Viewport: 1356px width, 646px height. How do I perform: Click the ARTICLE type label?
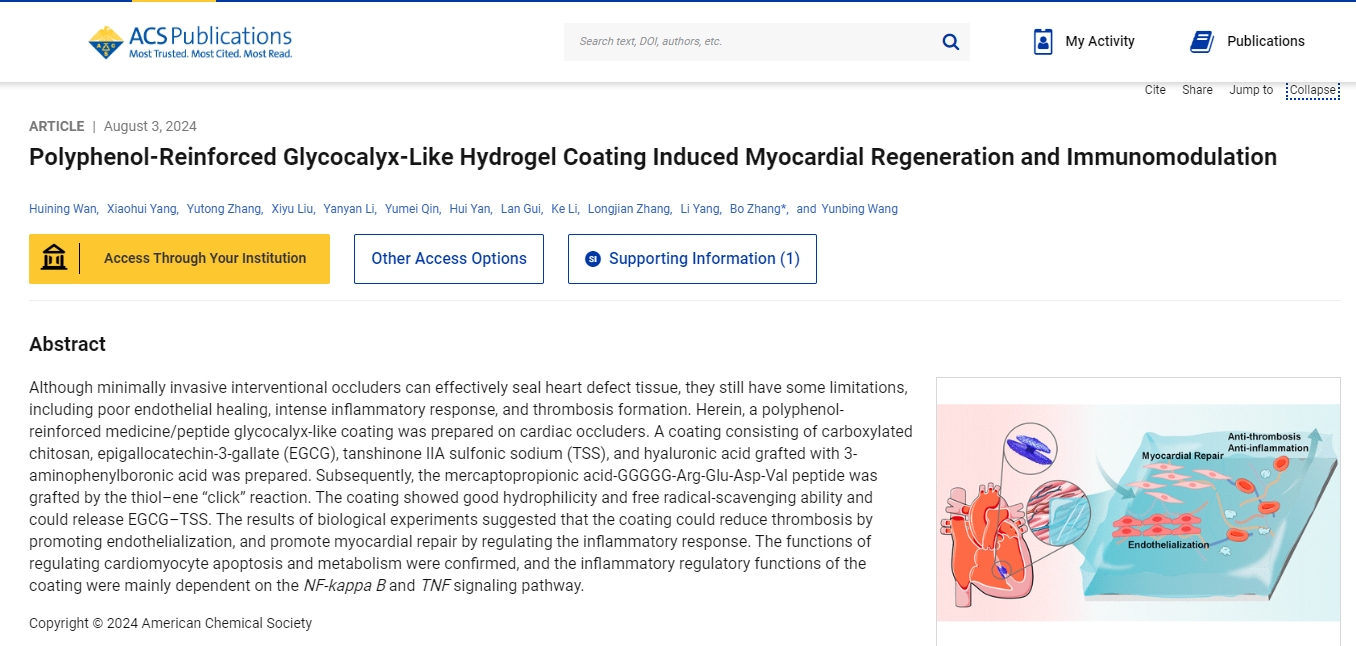[x=56, y=126]
